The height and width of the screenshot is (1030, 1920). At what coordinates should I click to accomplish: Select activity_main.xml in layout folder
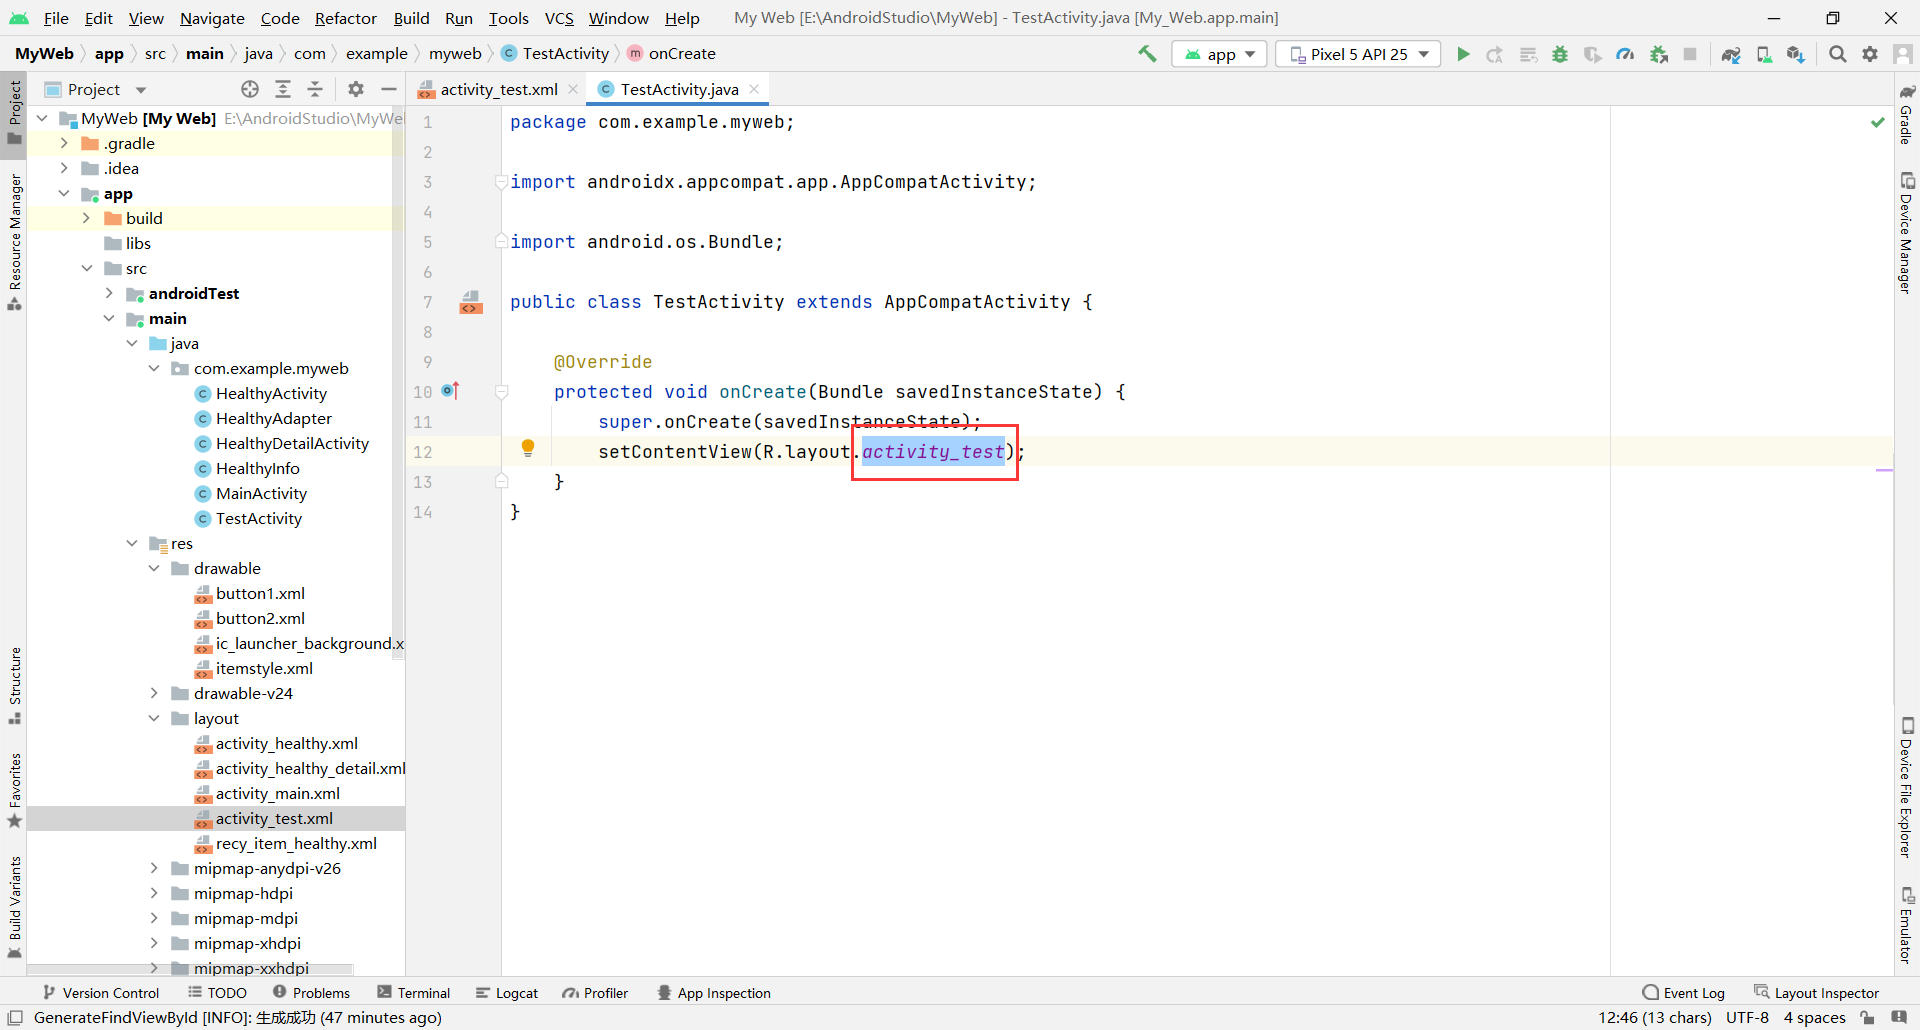[277, 793]
